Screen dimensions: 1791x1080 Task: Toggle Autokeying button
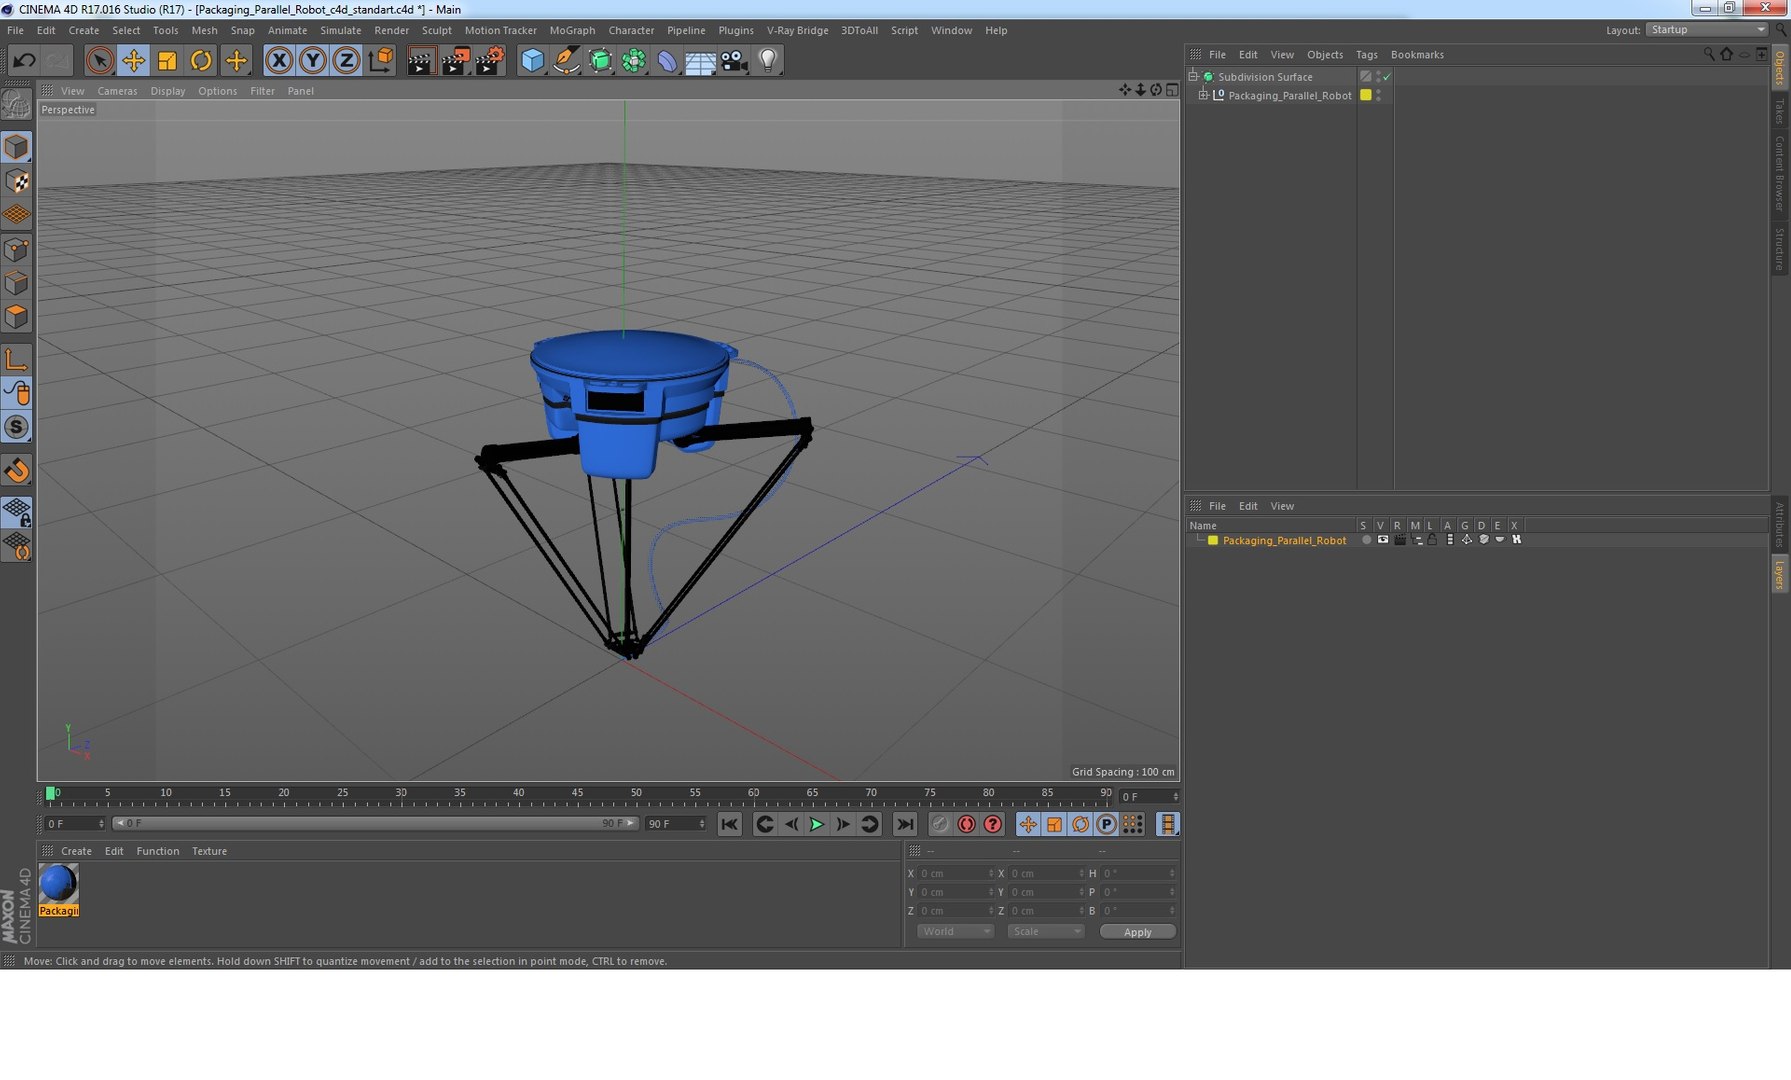click(966, 824)
